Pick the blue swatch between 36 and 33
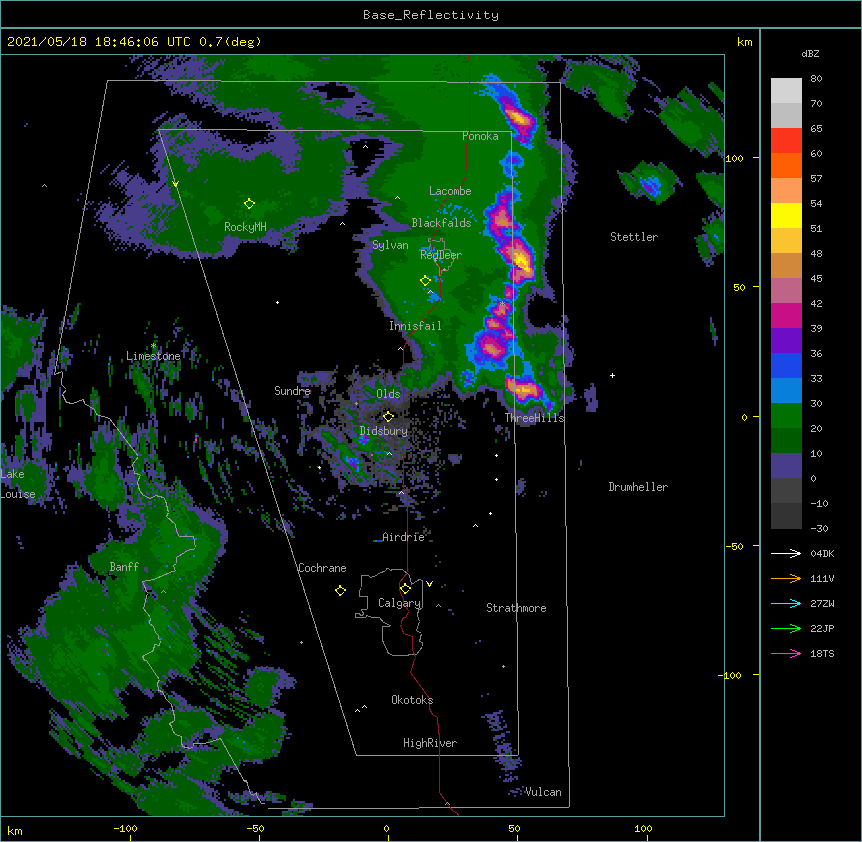 click(786, 365)
